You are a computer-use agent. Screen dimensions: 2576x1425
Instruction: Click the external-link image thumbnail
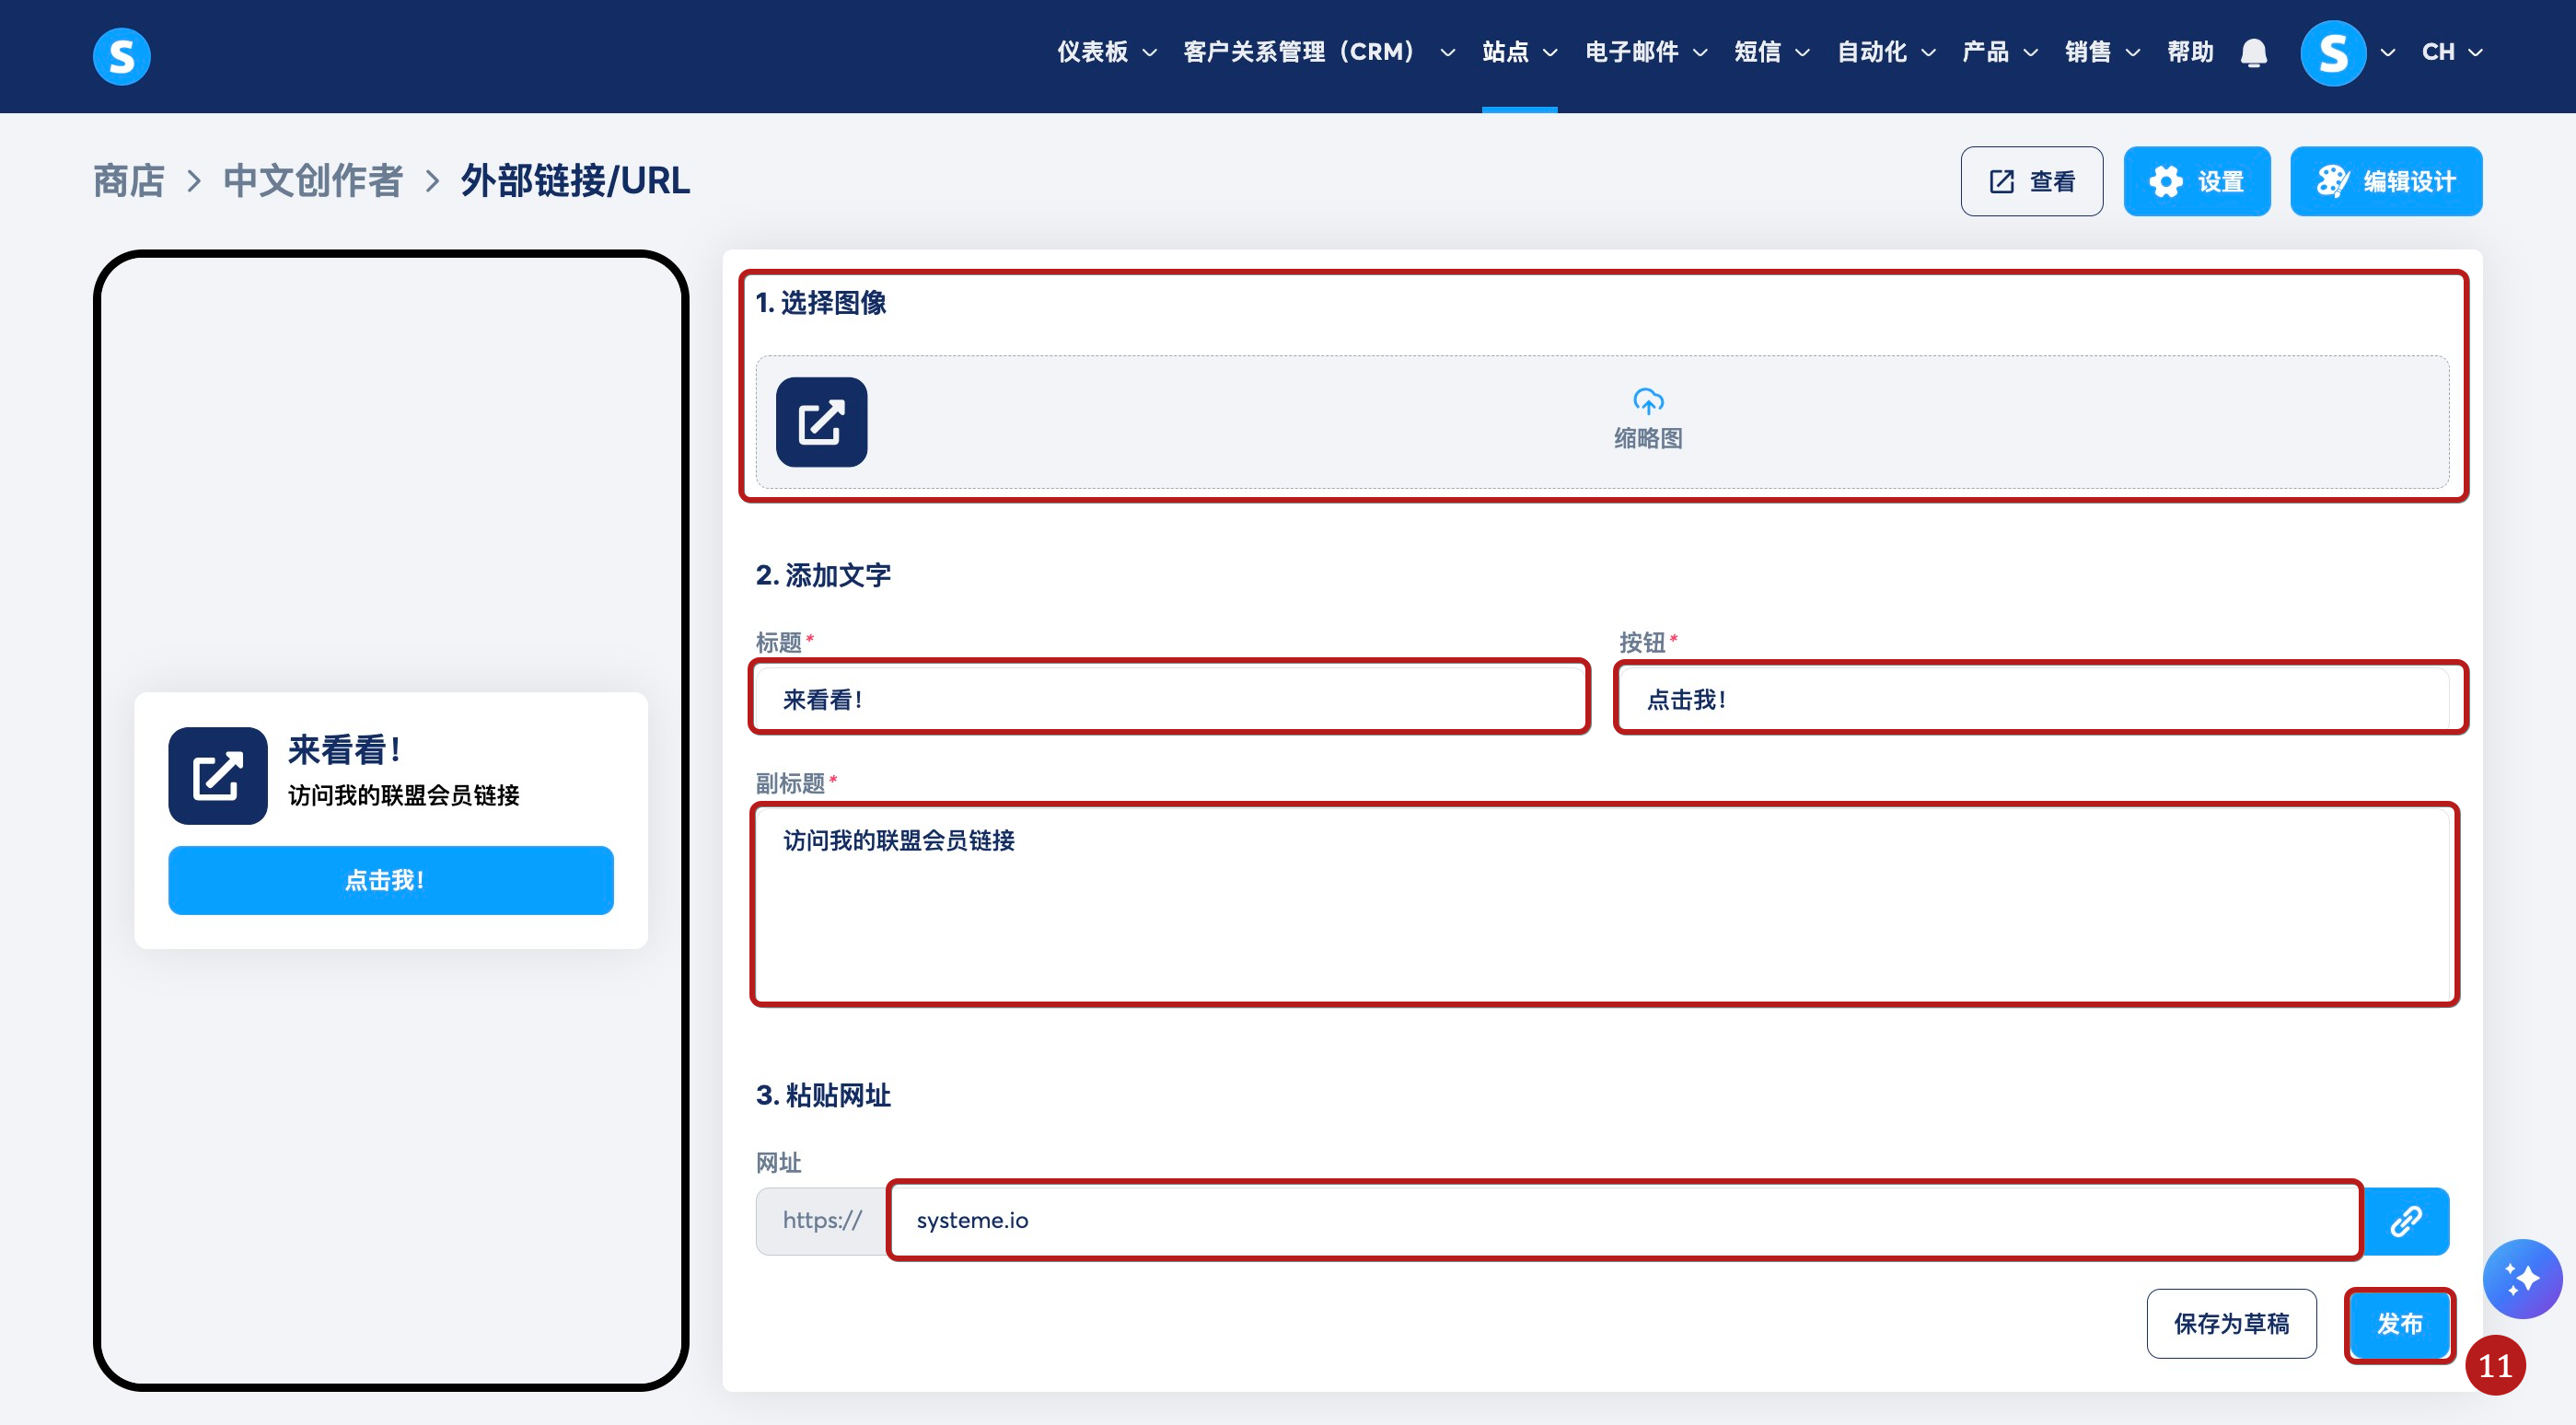click(x=821, y=422)
